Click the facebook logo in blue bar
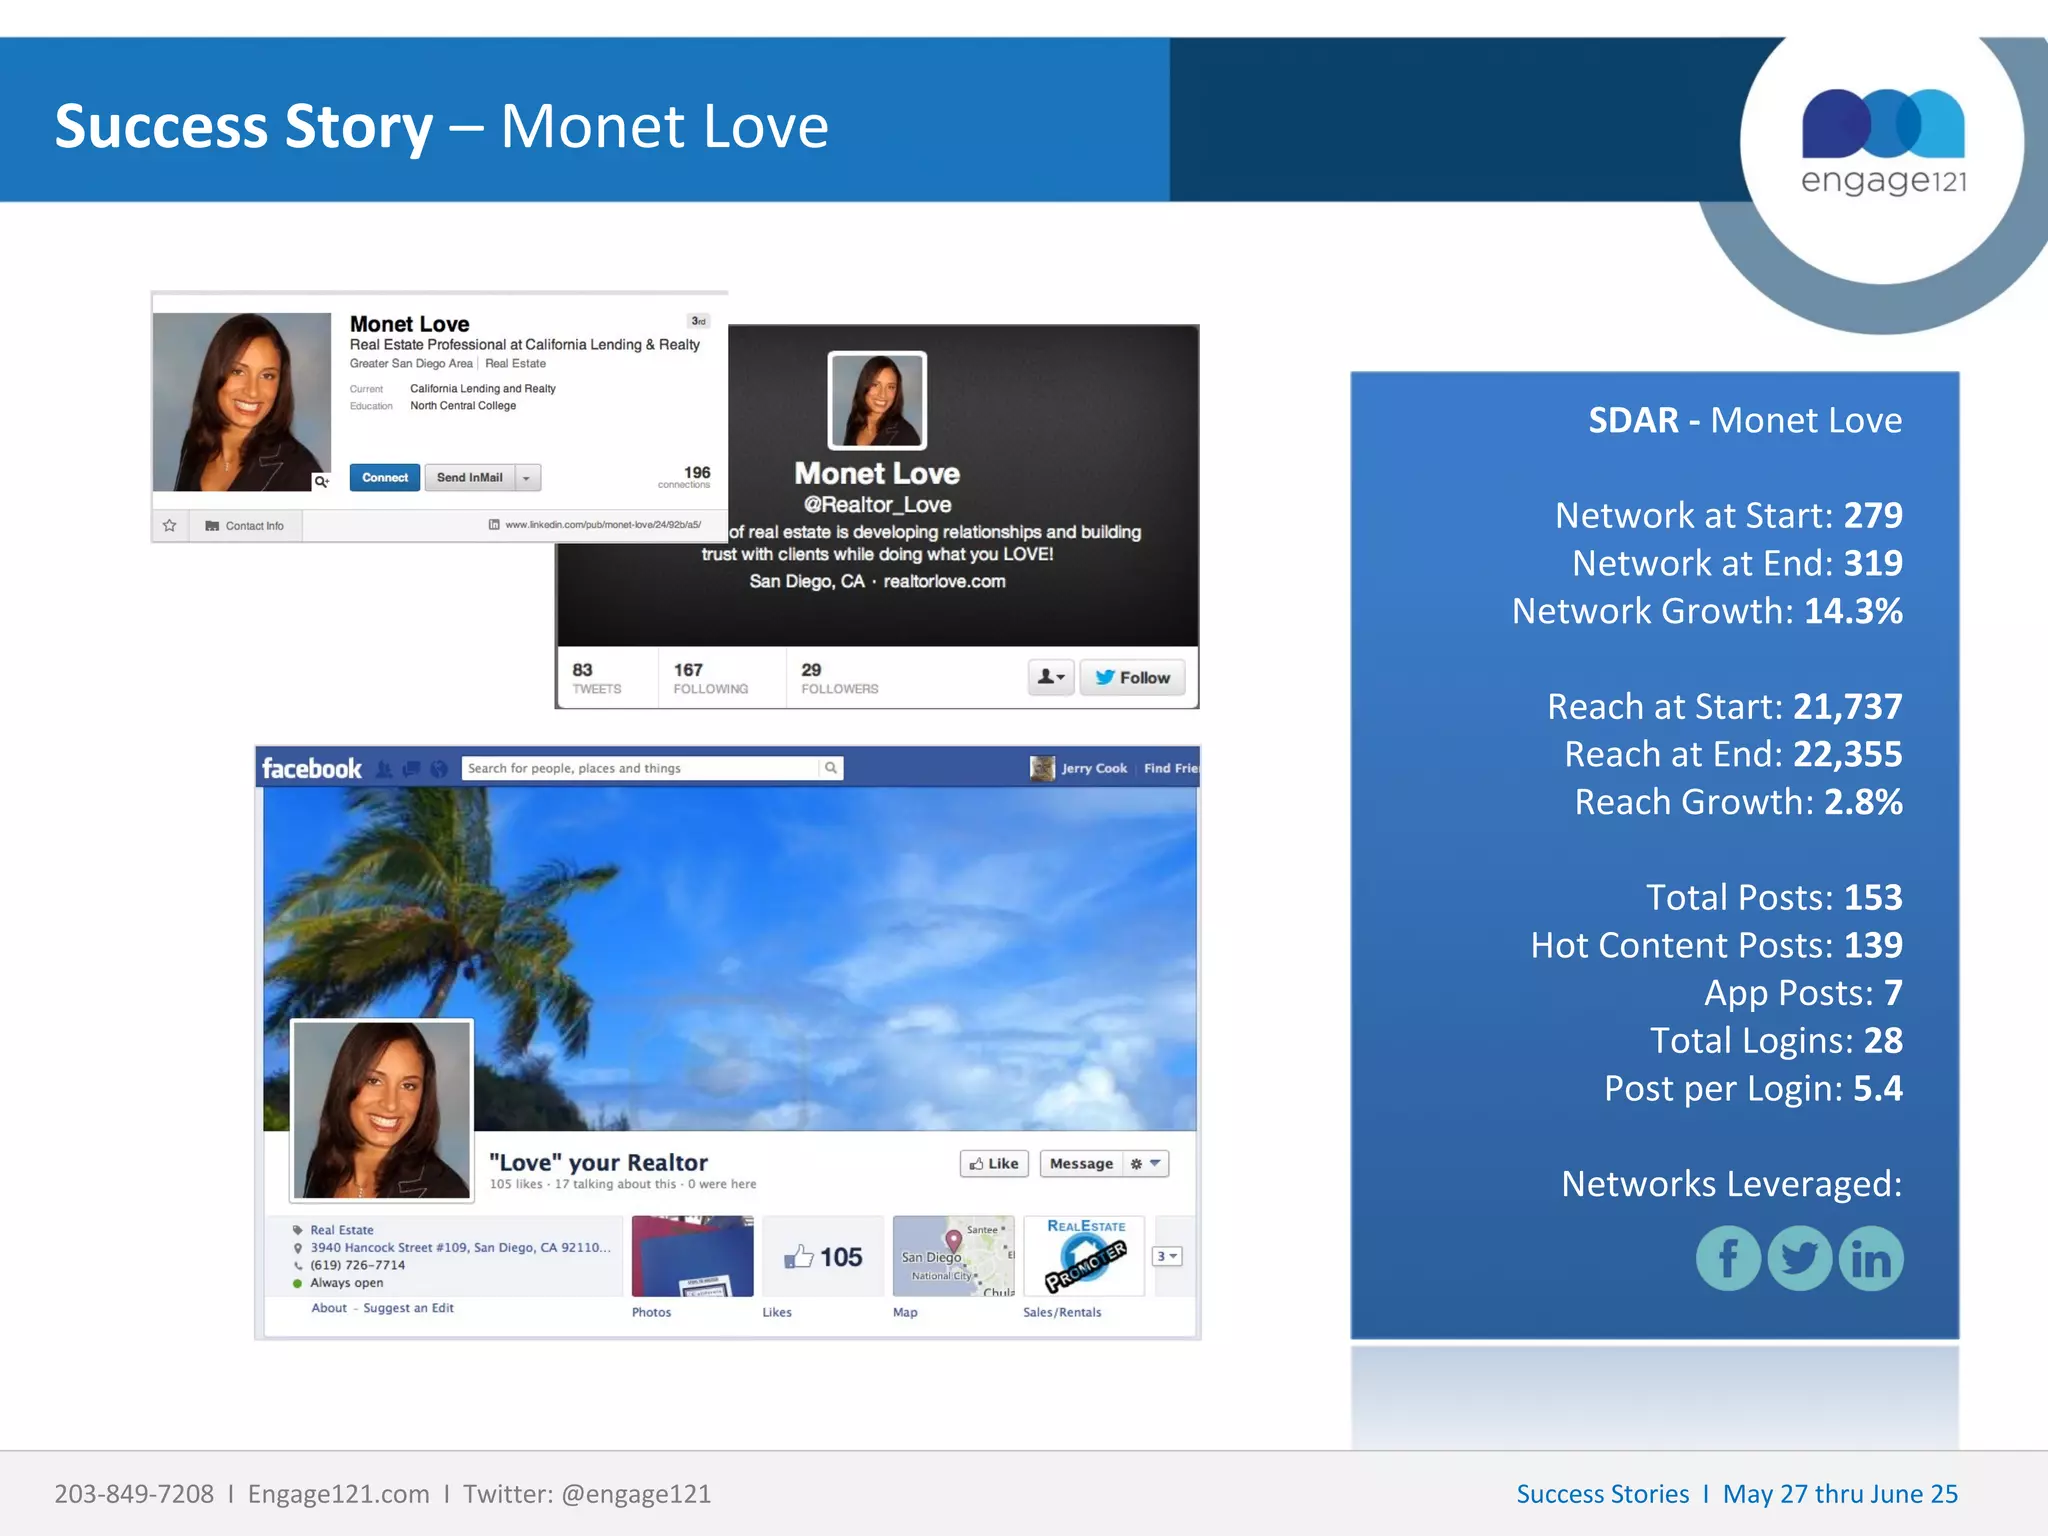Viewport: 2048px width, 1536px height. (x=311, y=768)
